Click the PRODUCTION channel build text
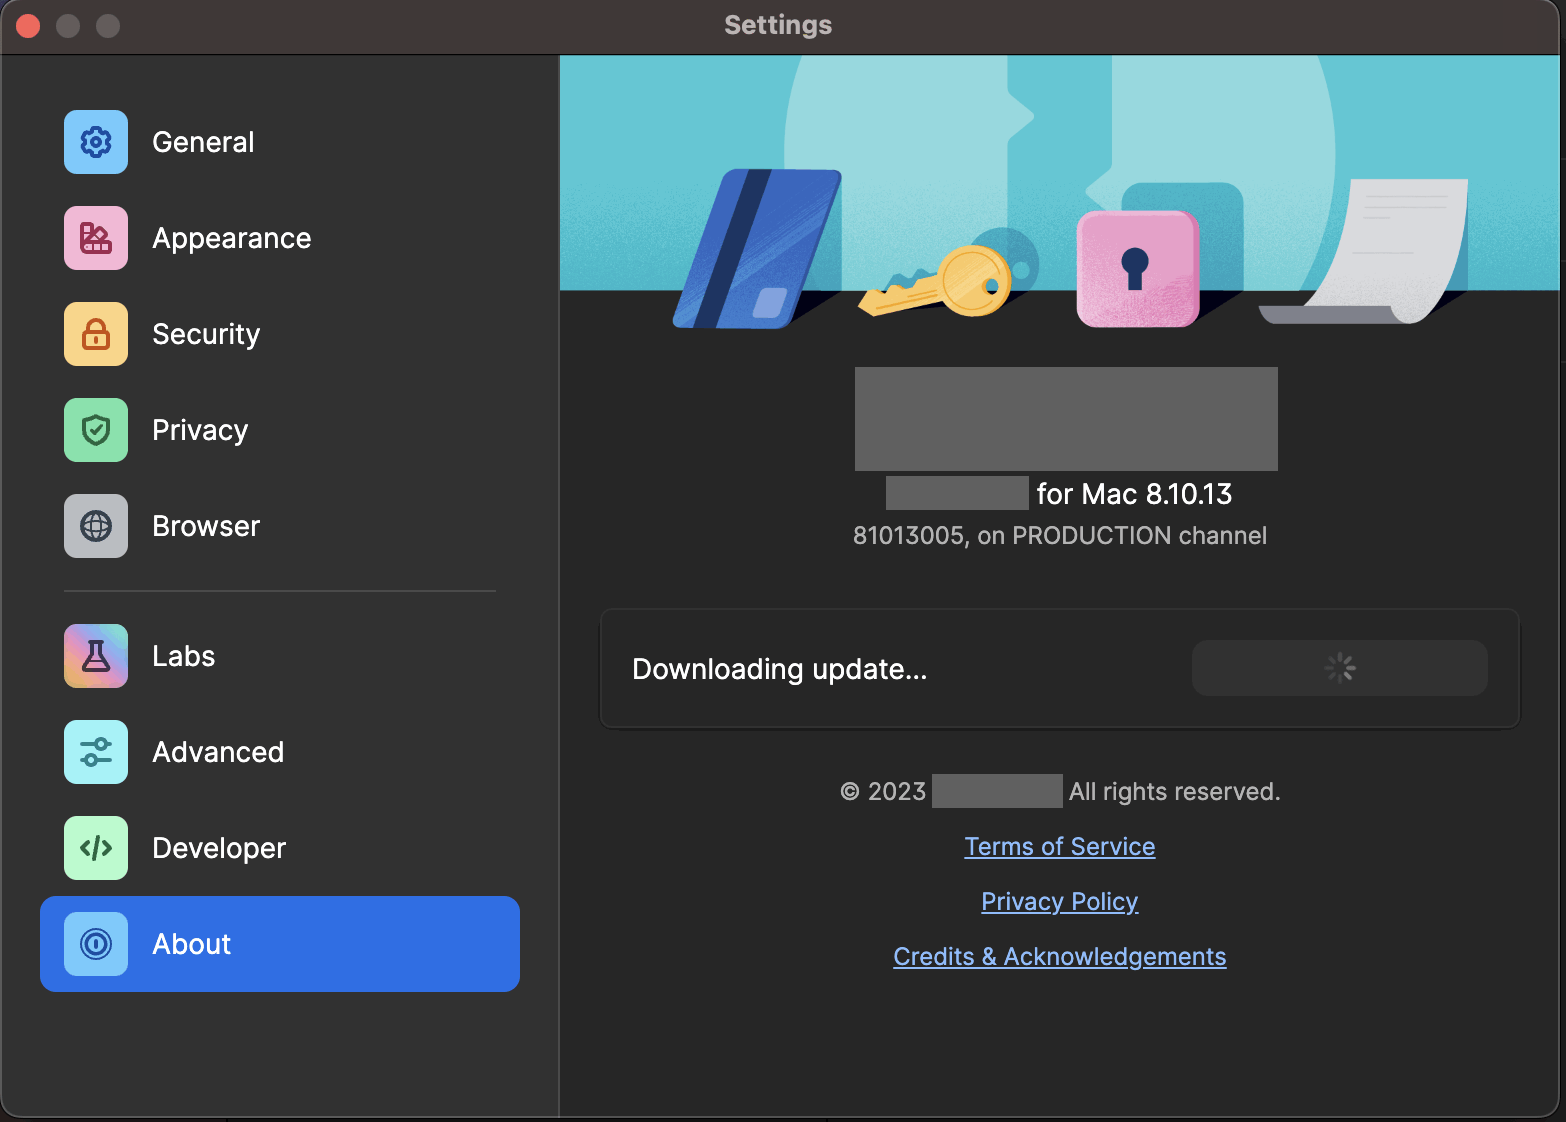 tap(1059, 535)
